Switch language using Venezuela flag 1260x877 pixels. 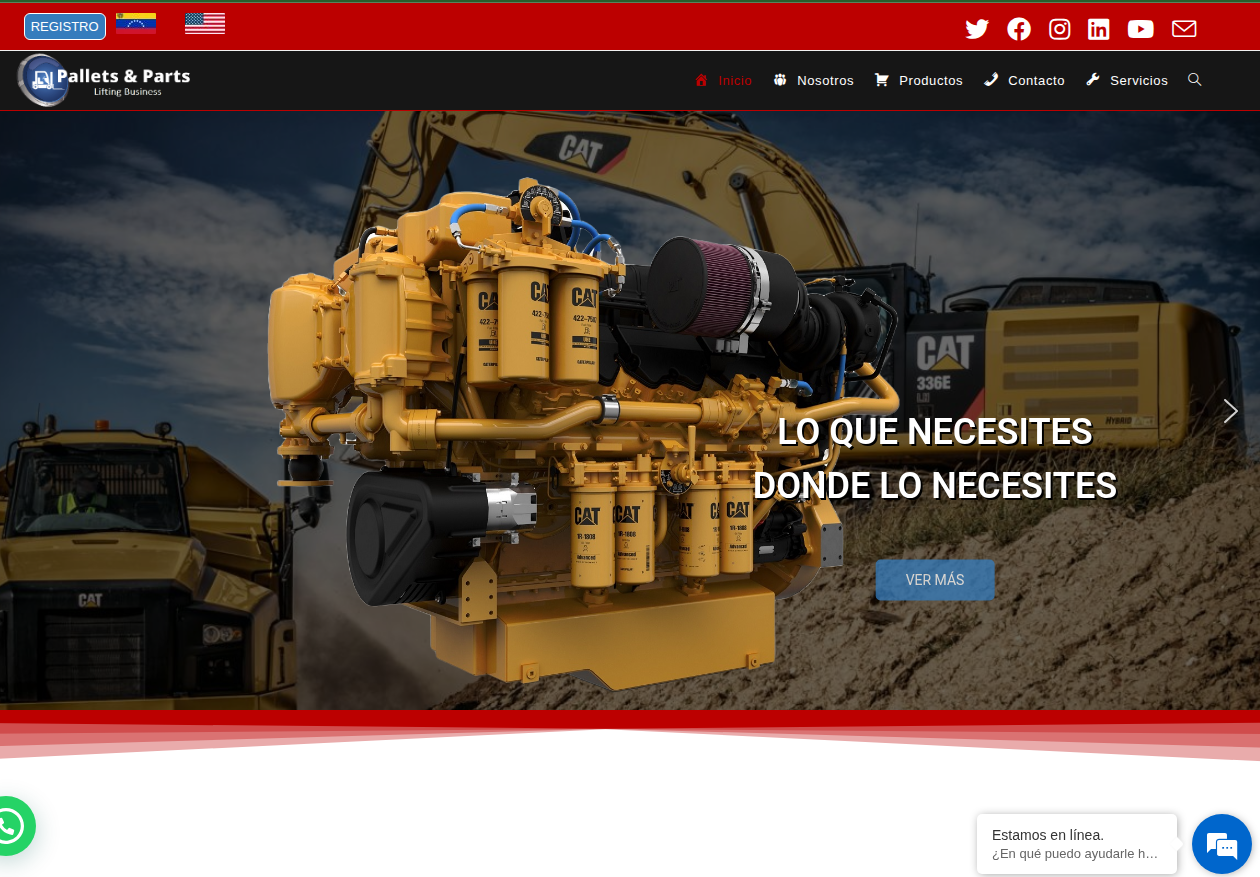pos(136,24)
